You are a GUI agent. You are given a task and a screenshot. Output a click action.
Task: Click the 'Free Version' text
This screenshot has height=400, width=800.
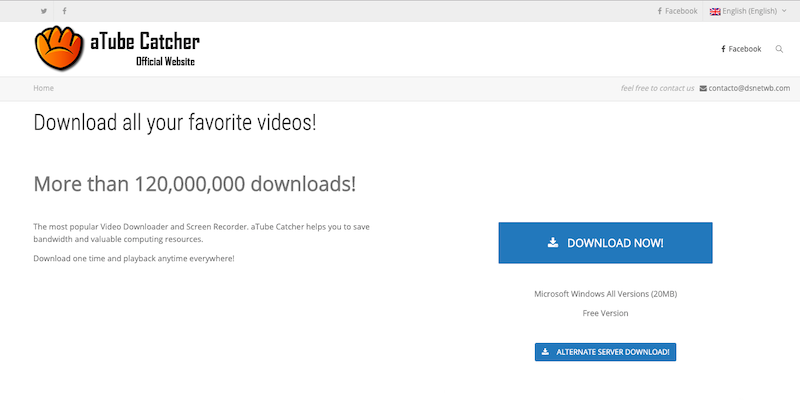[x=605, y=313]
